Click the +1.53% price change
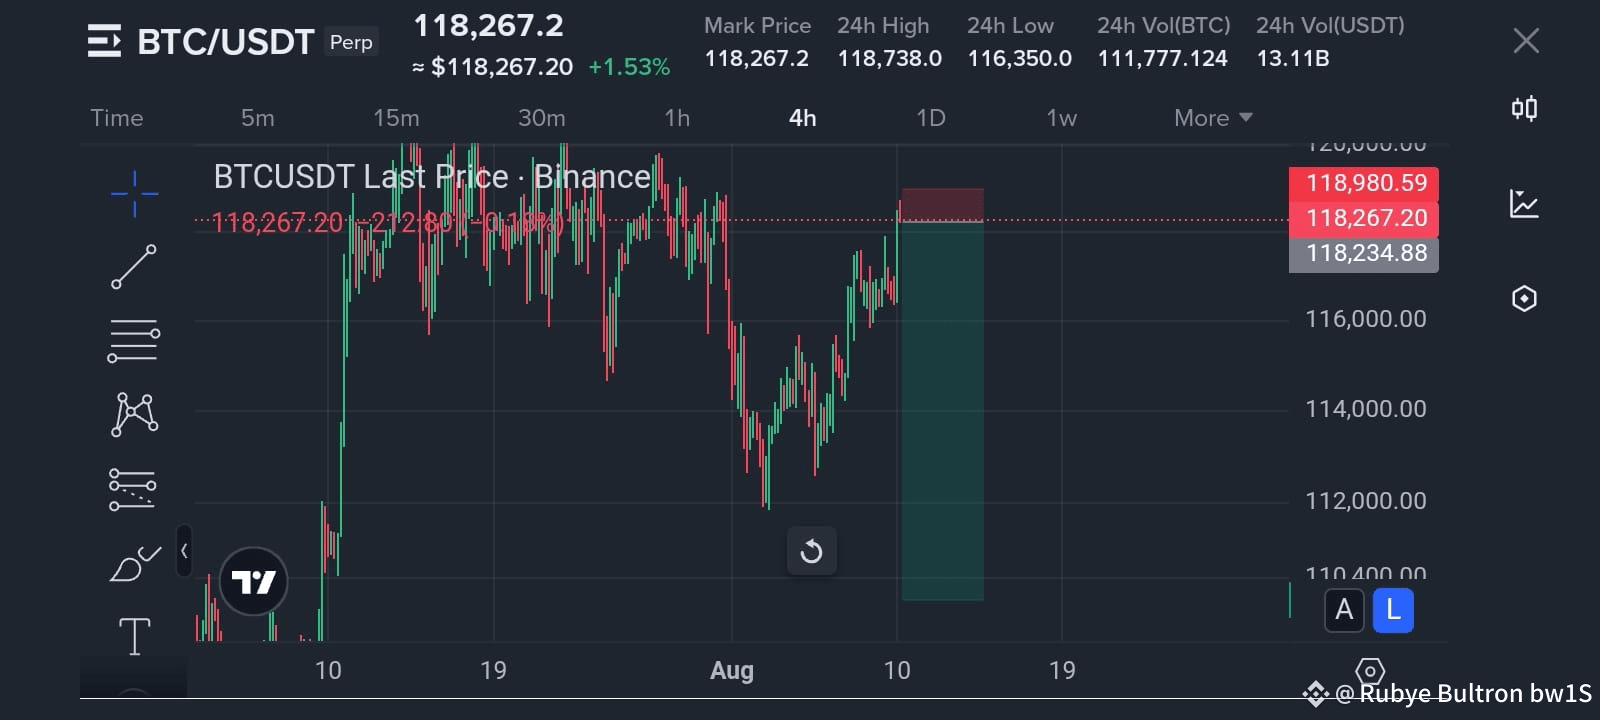Image resolution: width=1600 pixels, height=720 pixels. click(629, 67)
